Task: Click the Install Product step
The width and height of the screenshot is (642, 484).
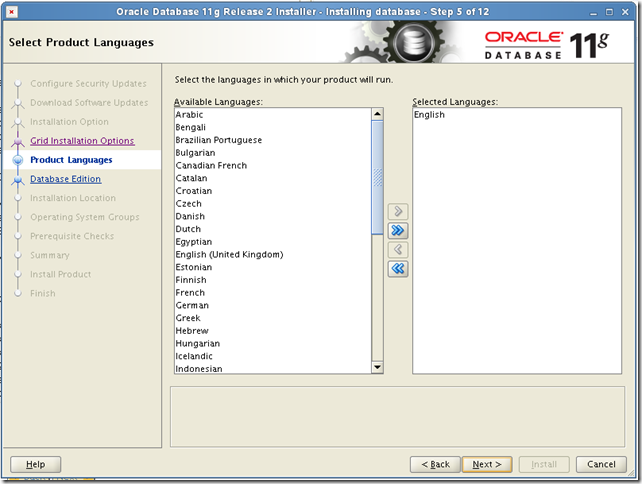Action: point(61,274)
